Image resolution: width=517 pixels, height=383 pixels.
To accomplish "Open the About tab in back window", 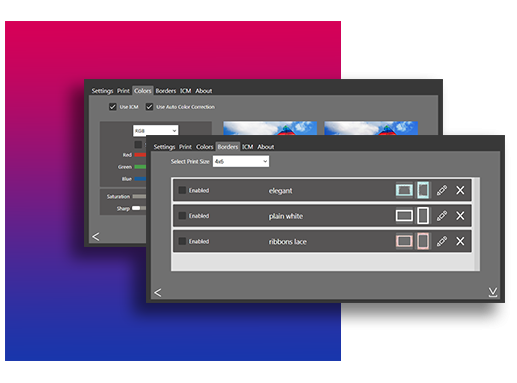I will [204, 91].
